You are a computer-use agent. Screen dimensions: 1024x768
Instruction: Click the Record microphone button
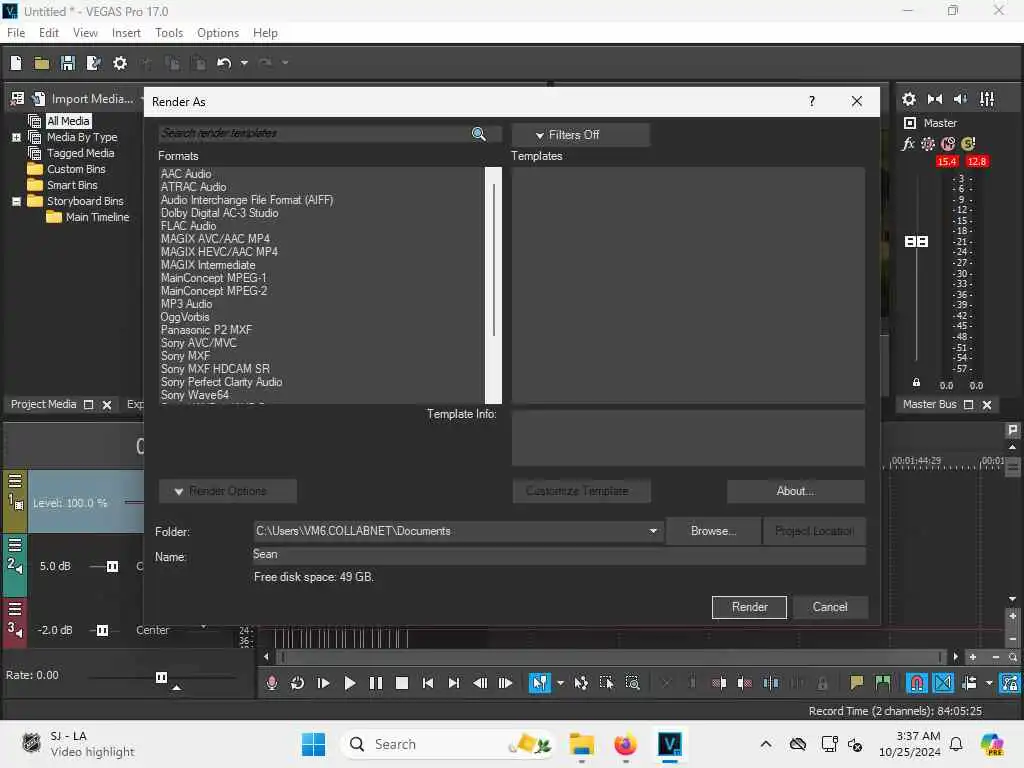pyautogui.click(x=272, y=683)
